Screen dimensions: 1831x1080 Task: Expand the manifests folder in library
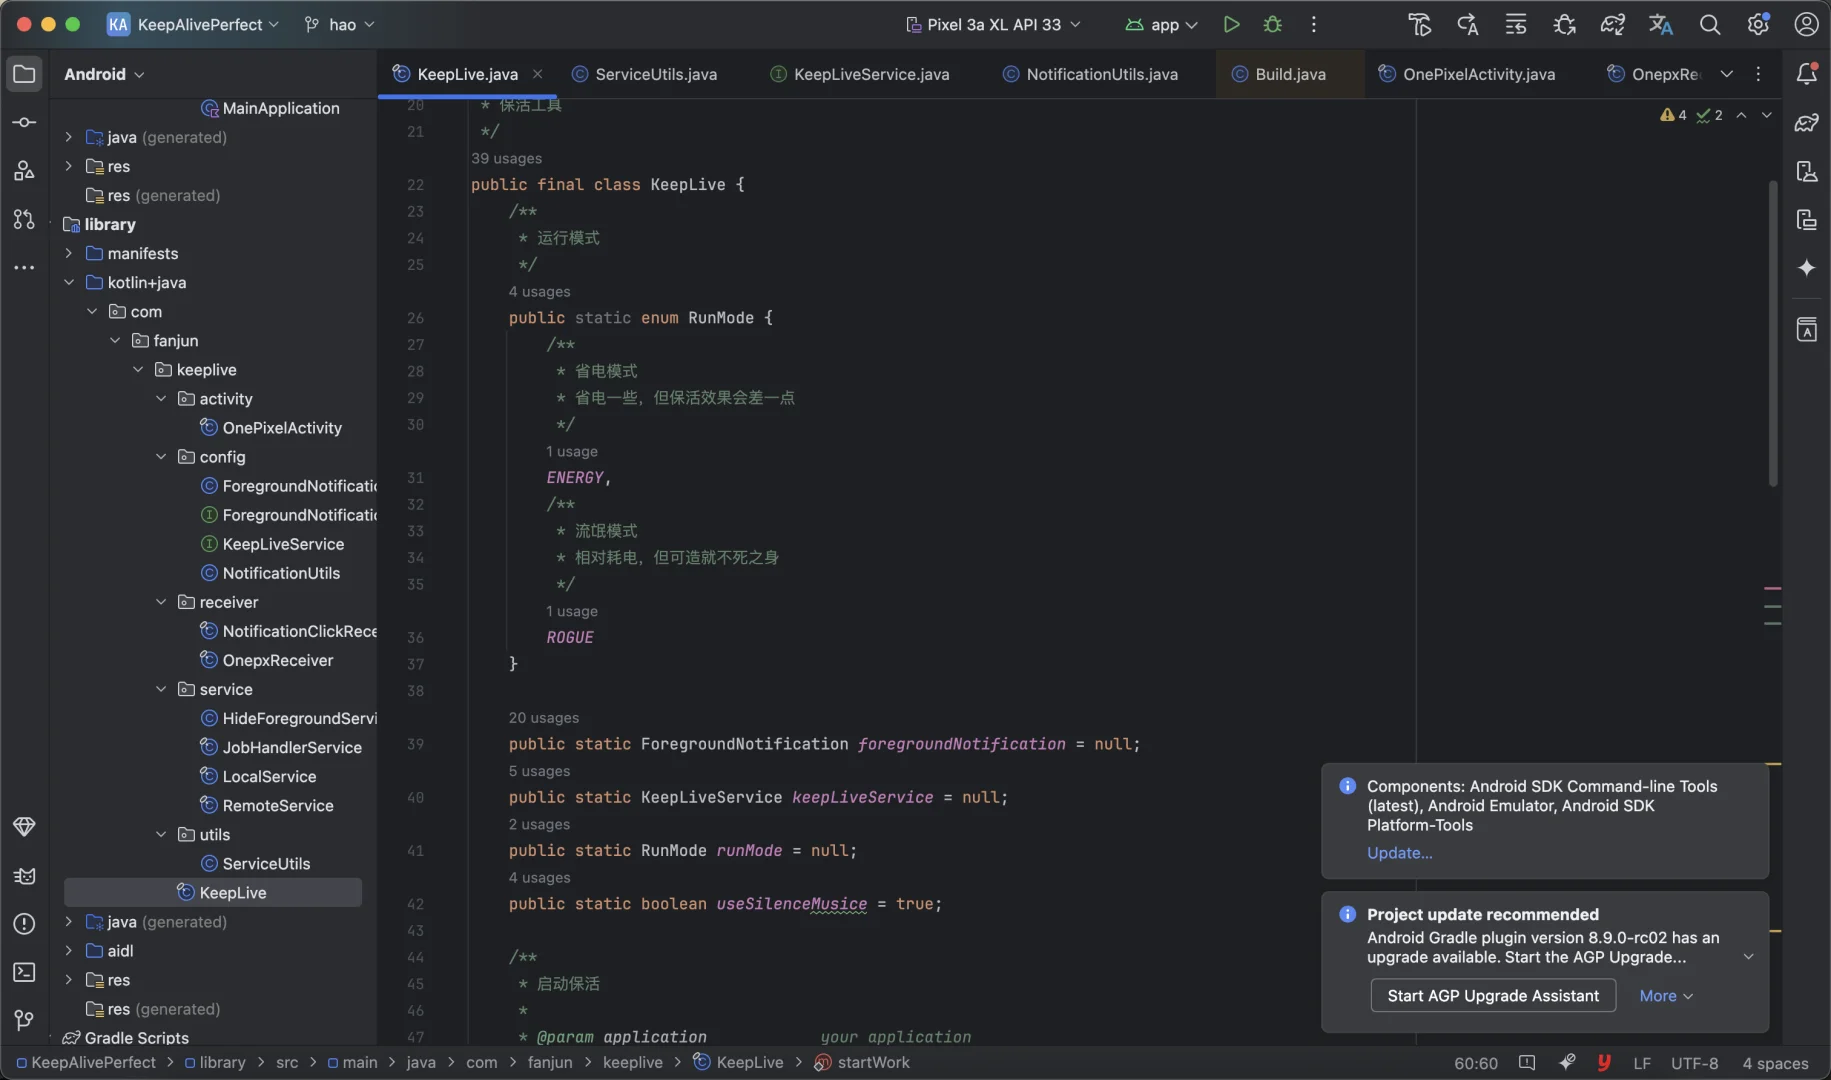[x=69, y=254]
